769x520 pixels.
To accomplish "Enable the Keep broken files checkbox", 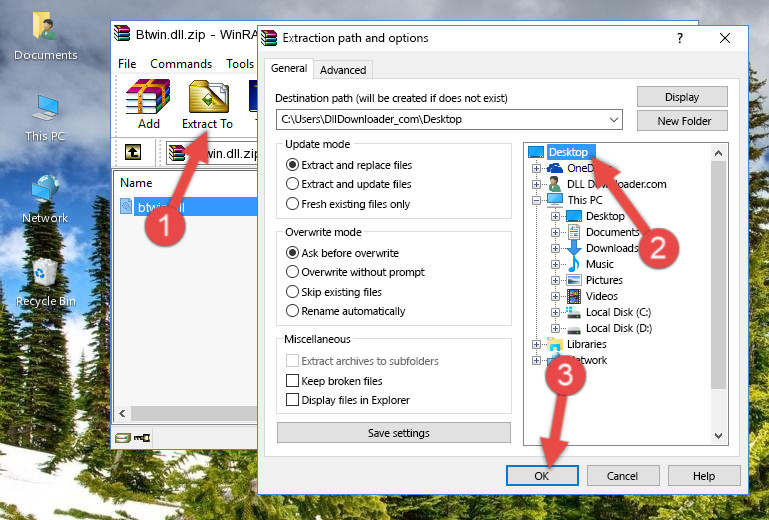I will [293, 381].
